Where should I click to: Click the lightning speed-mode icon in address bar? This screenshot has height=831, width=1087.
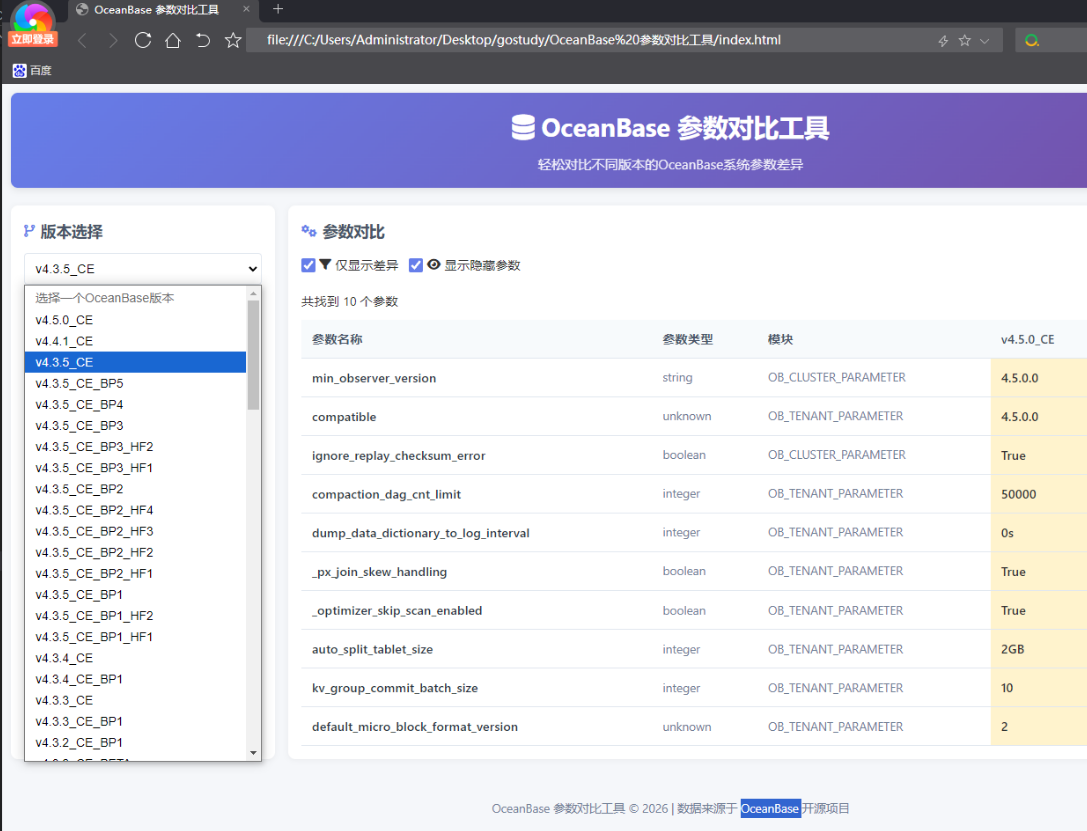(x=943, y=41)
